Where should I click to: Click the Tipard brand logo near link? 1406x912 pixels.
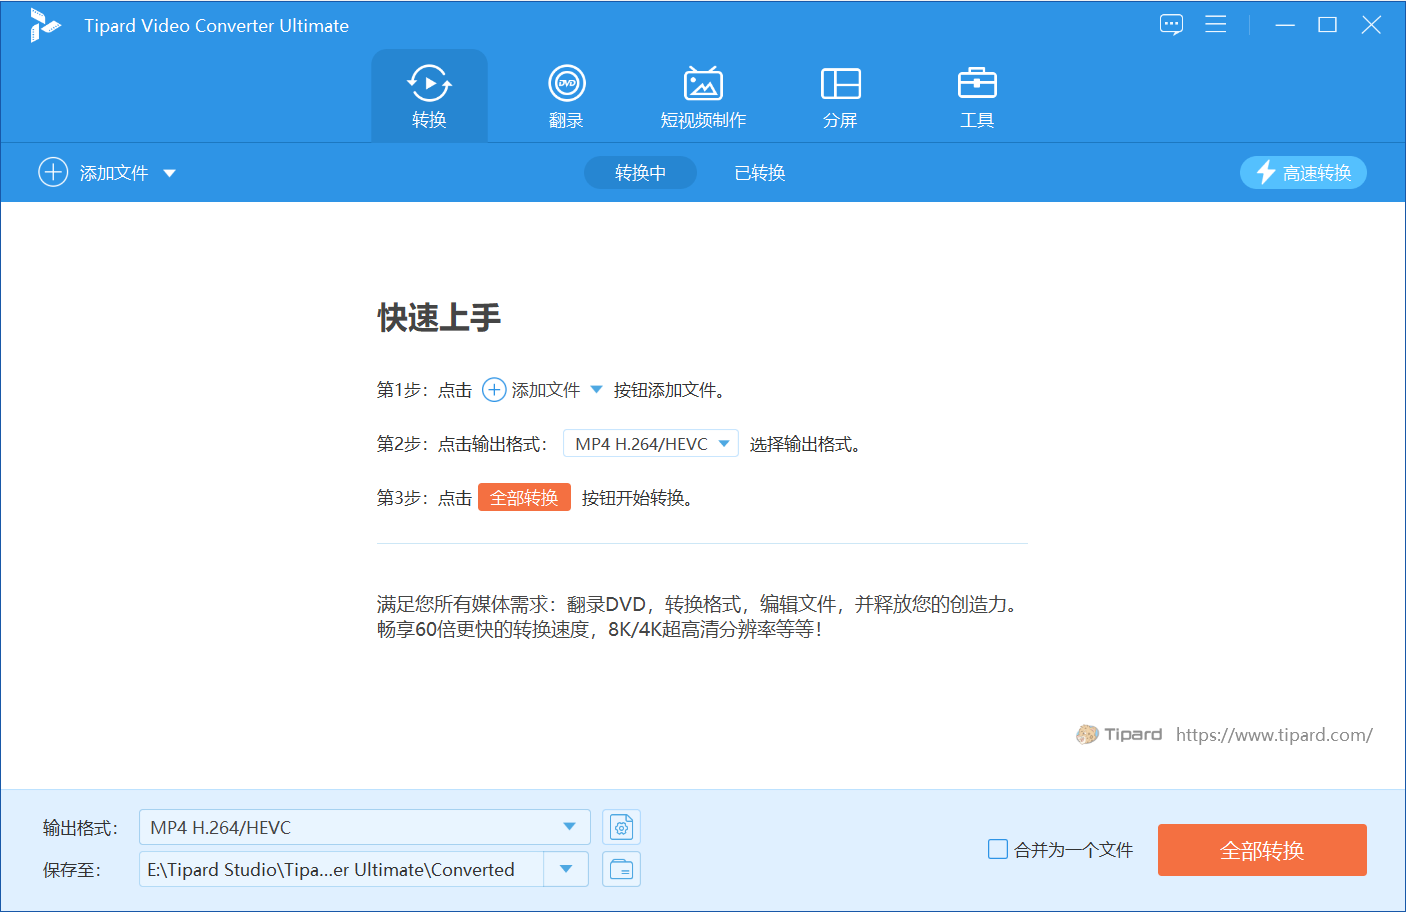[x=1119, y=735]
